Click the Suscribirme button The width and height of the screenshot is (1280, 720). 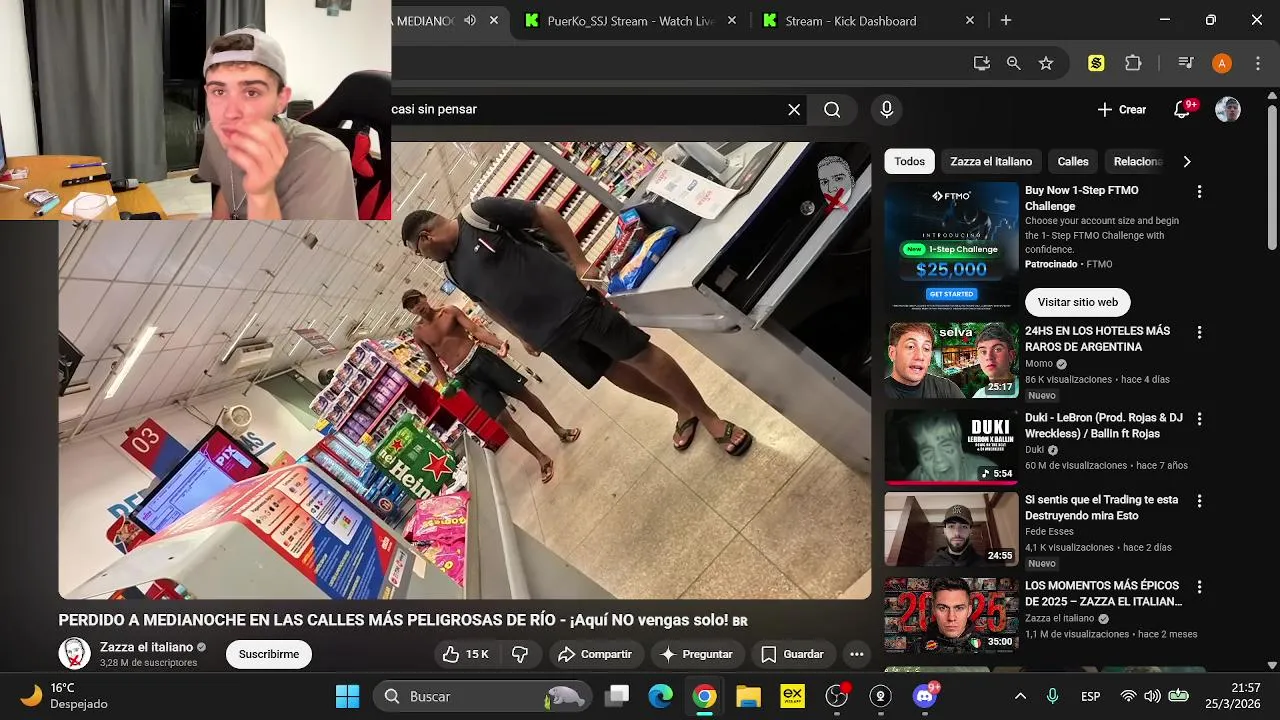(269, 654)
